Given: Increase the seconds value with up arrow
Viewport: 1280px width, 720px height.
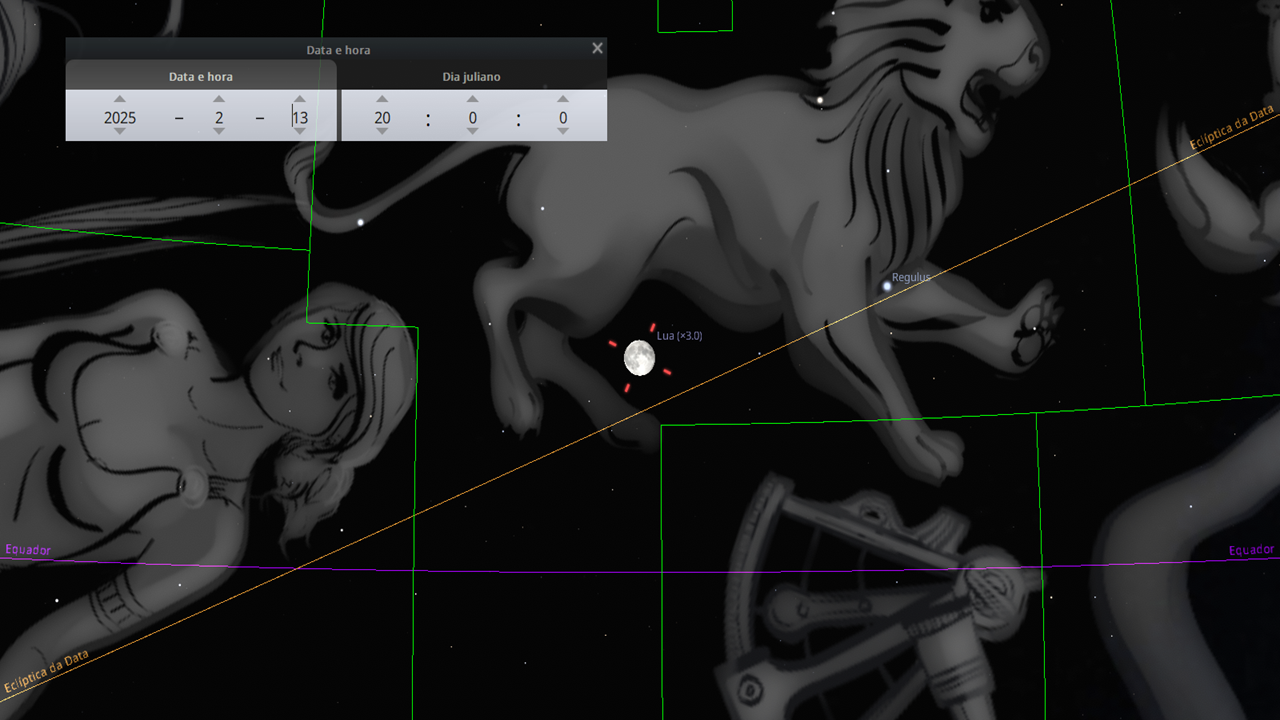Looking at the screenshot, I should click(563, 99).
